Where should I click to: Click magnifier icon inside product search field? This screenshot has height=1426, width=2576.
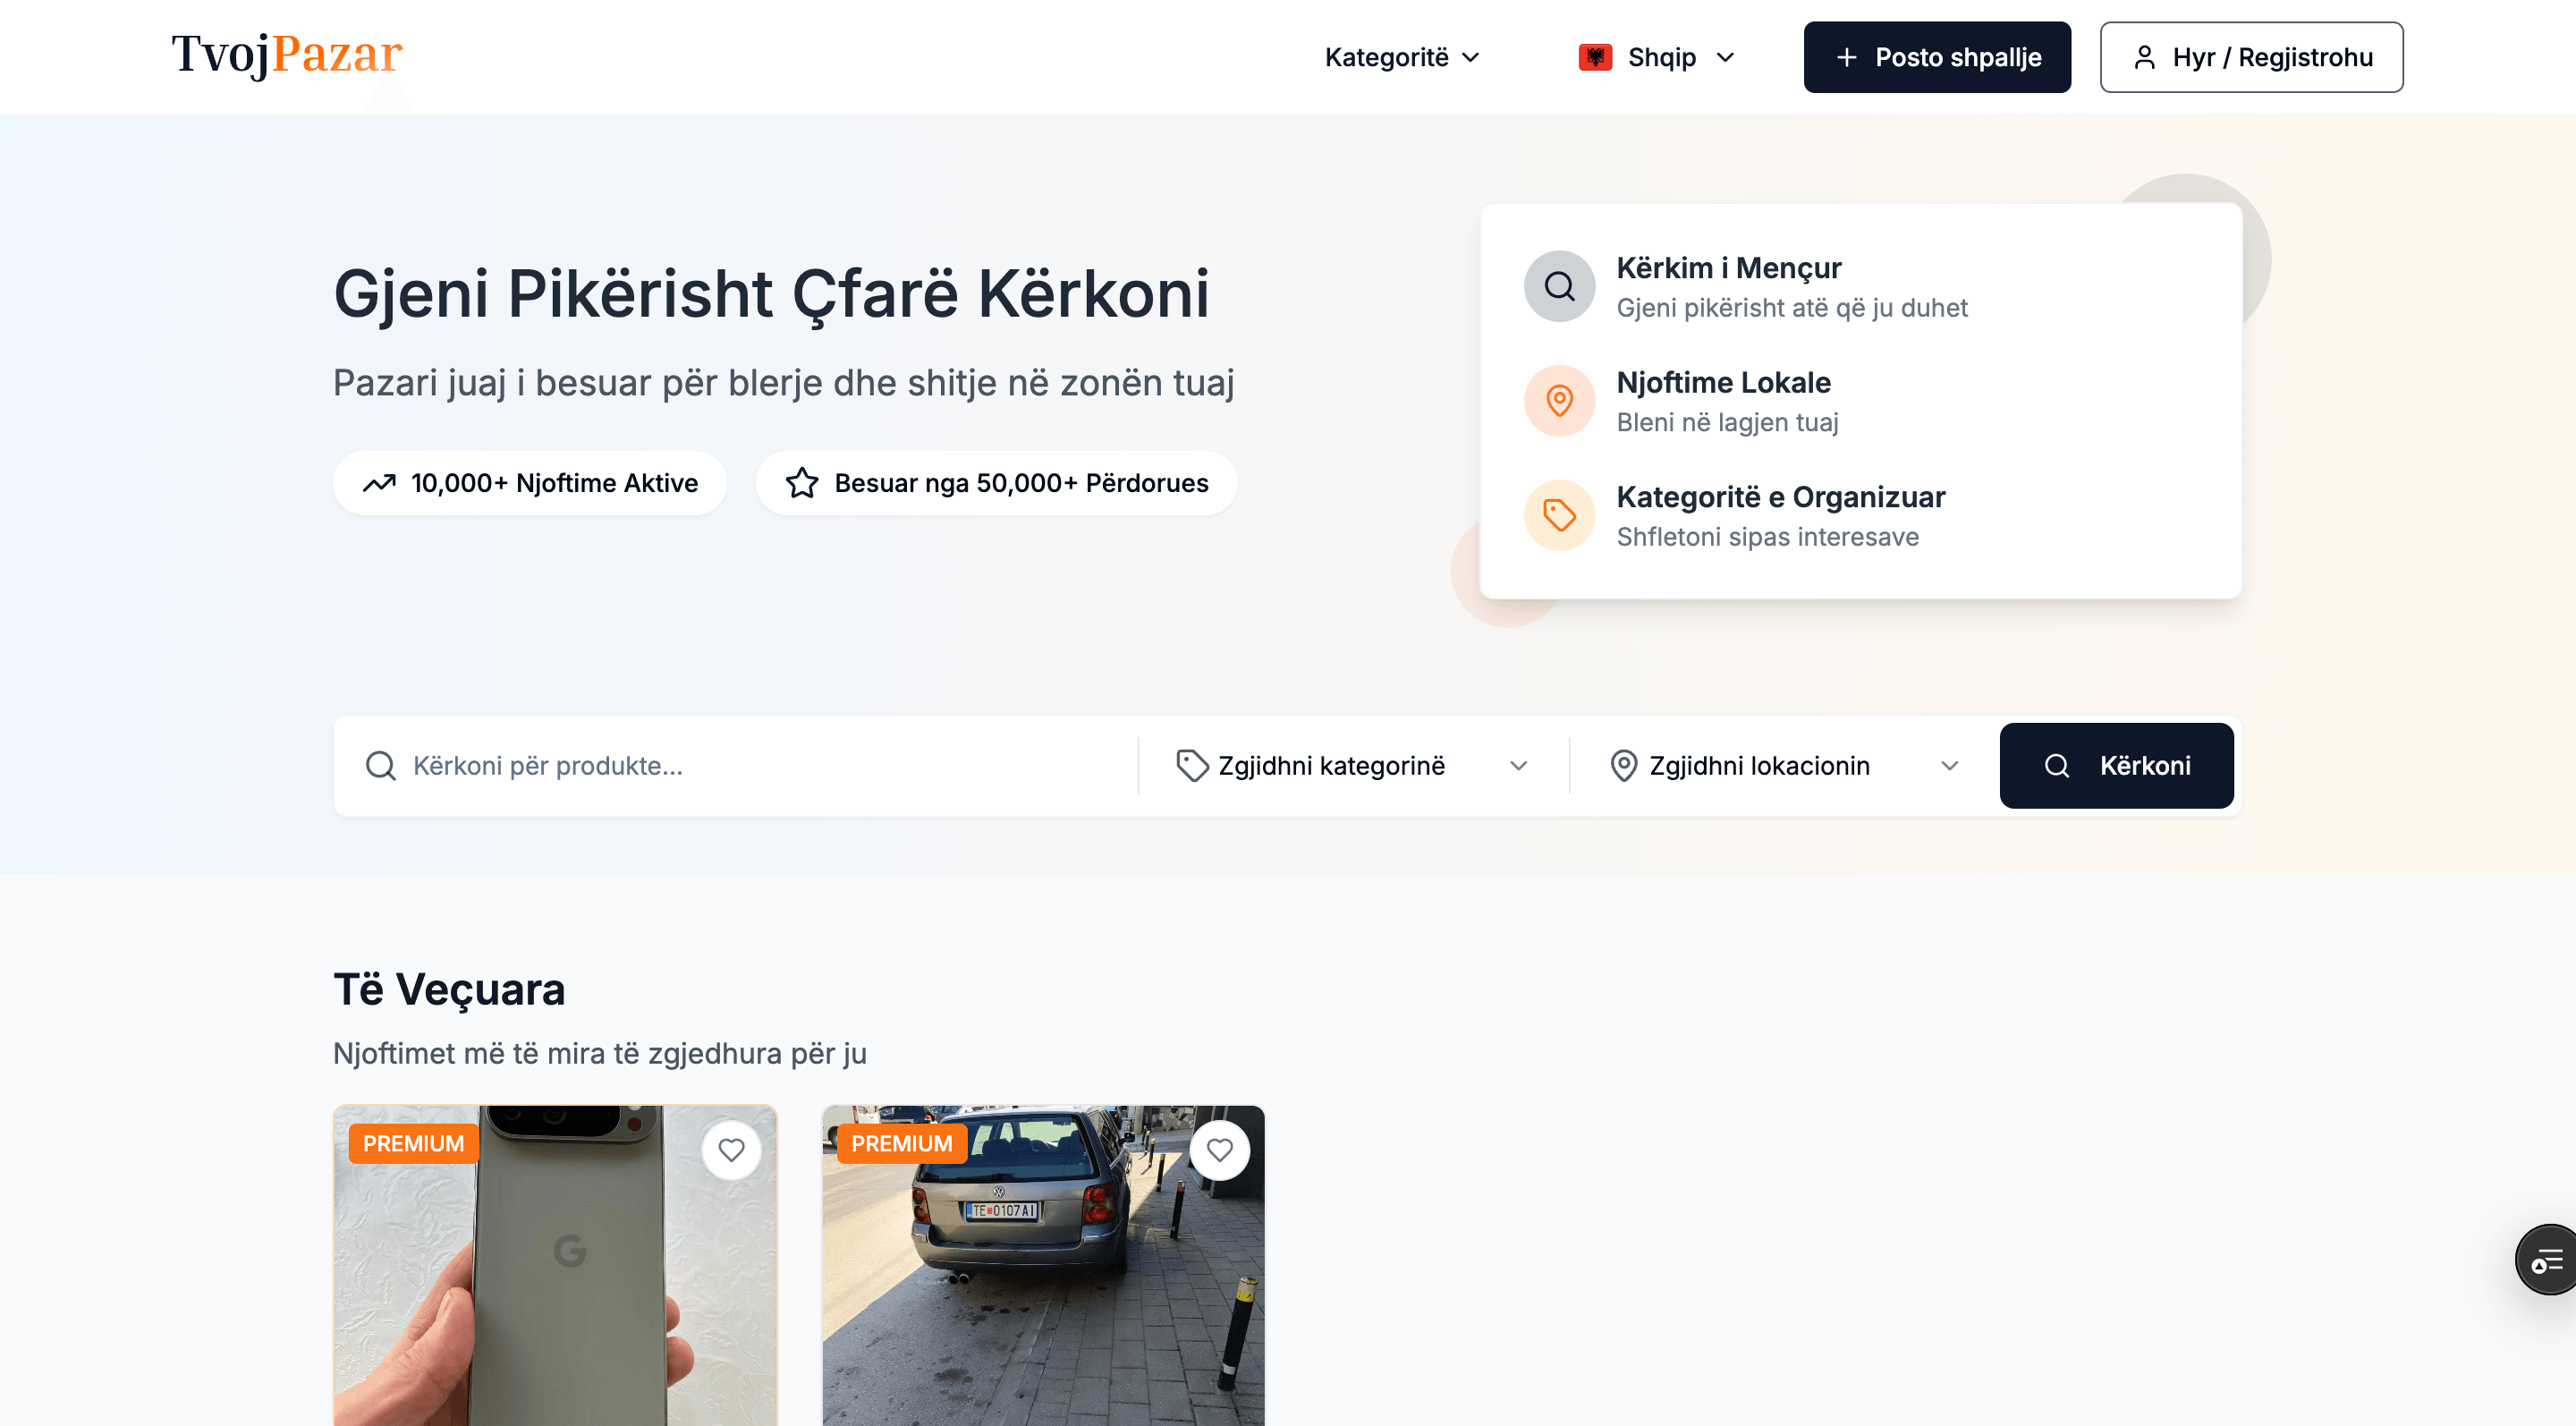click(381, 766)
